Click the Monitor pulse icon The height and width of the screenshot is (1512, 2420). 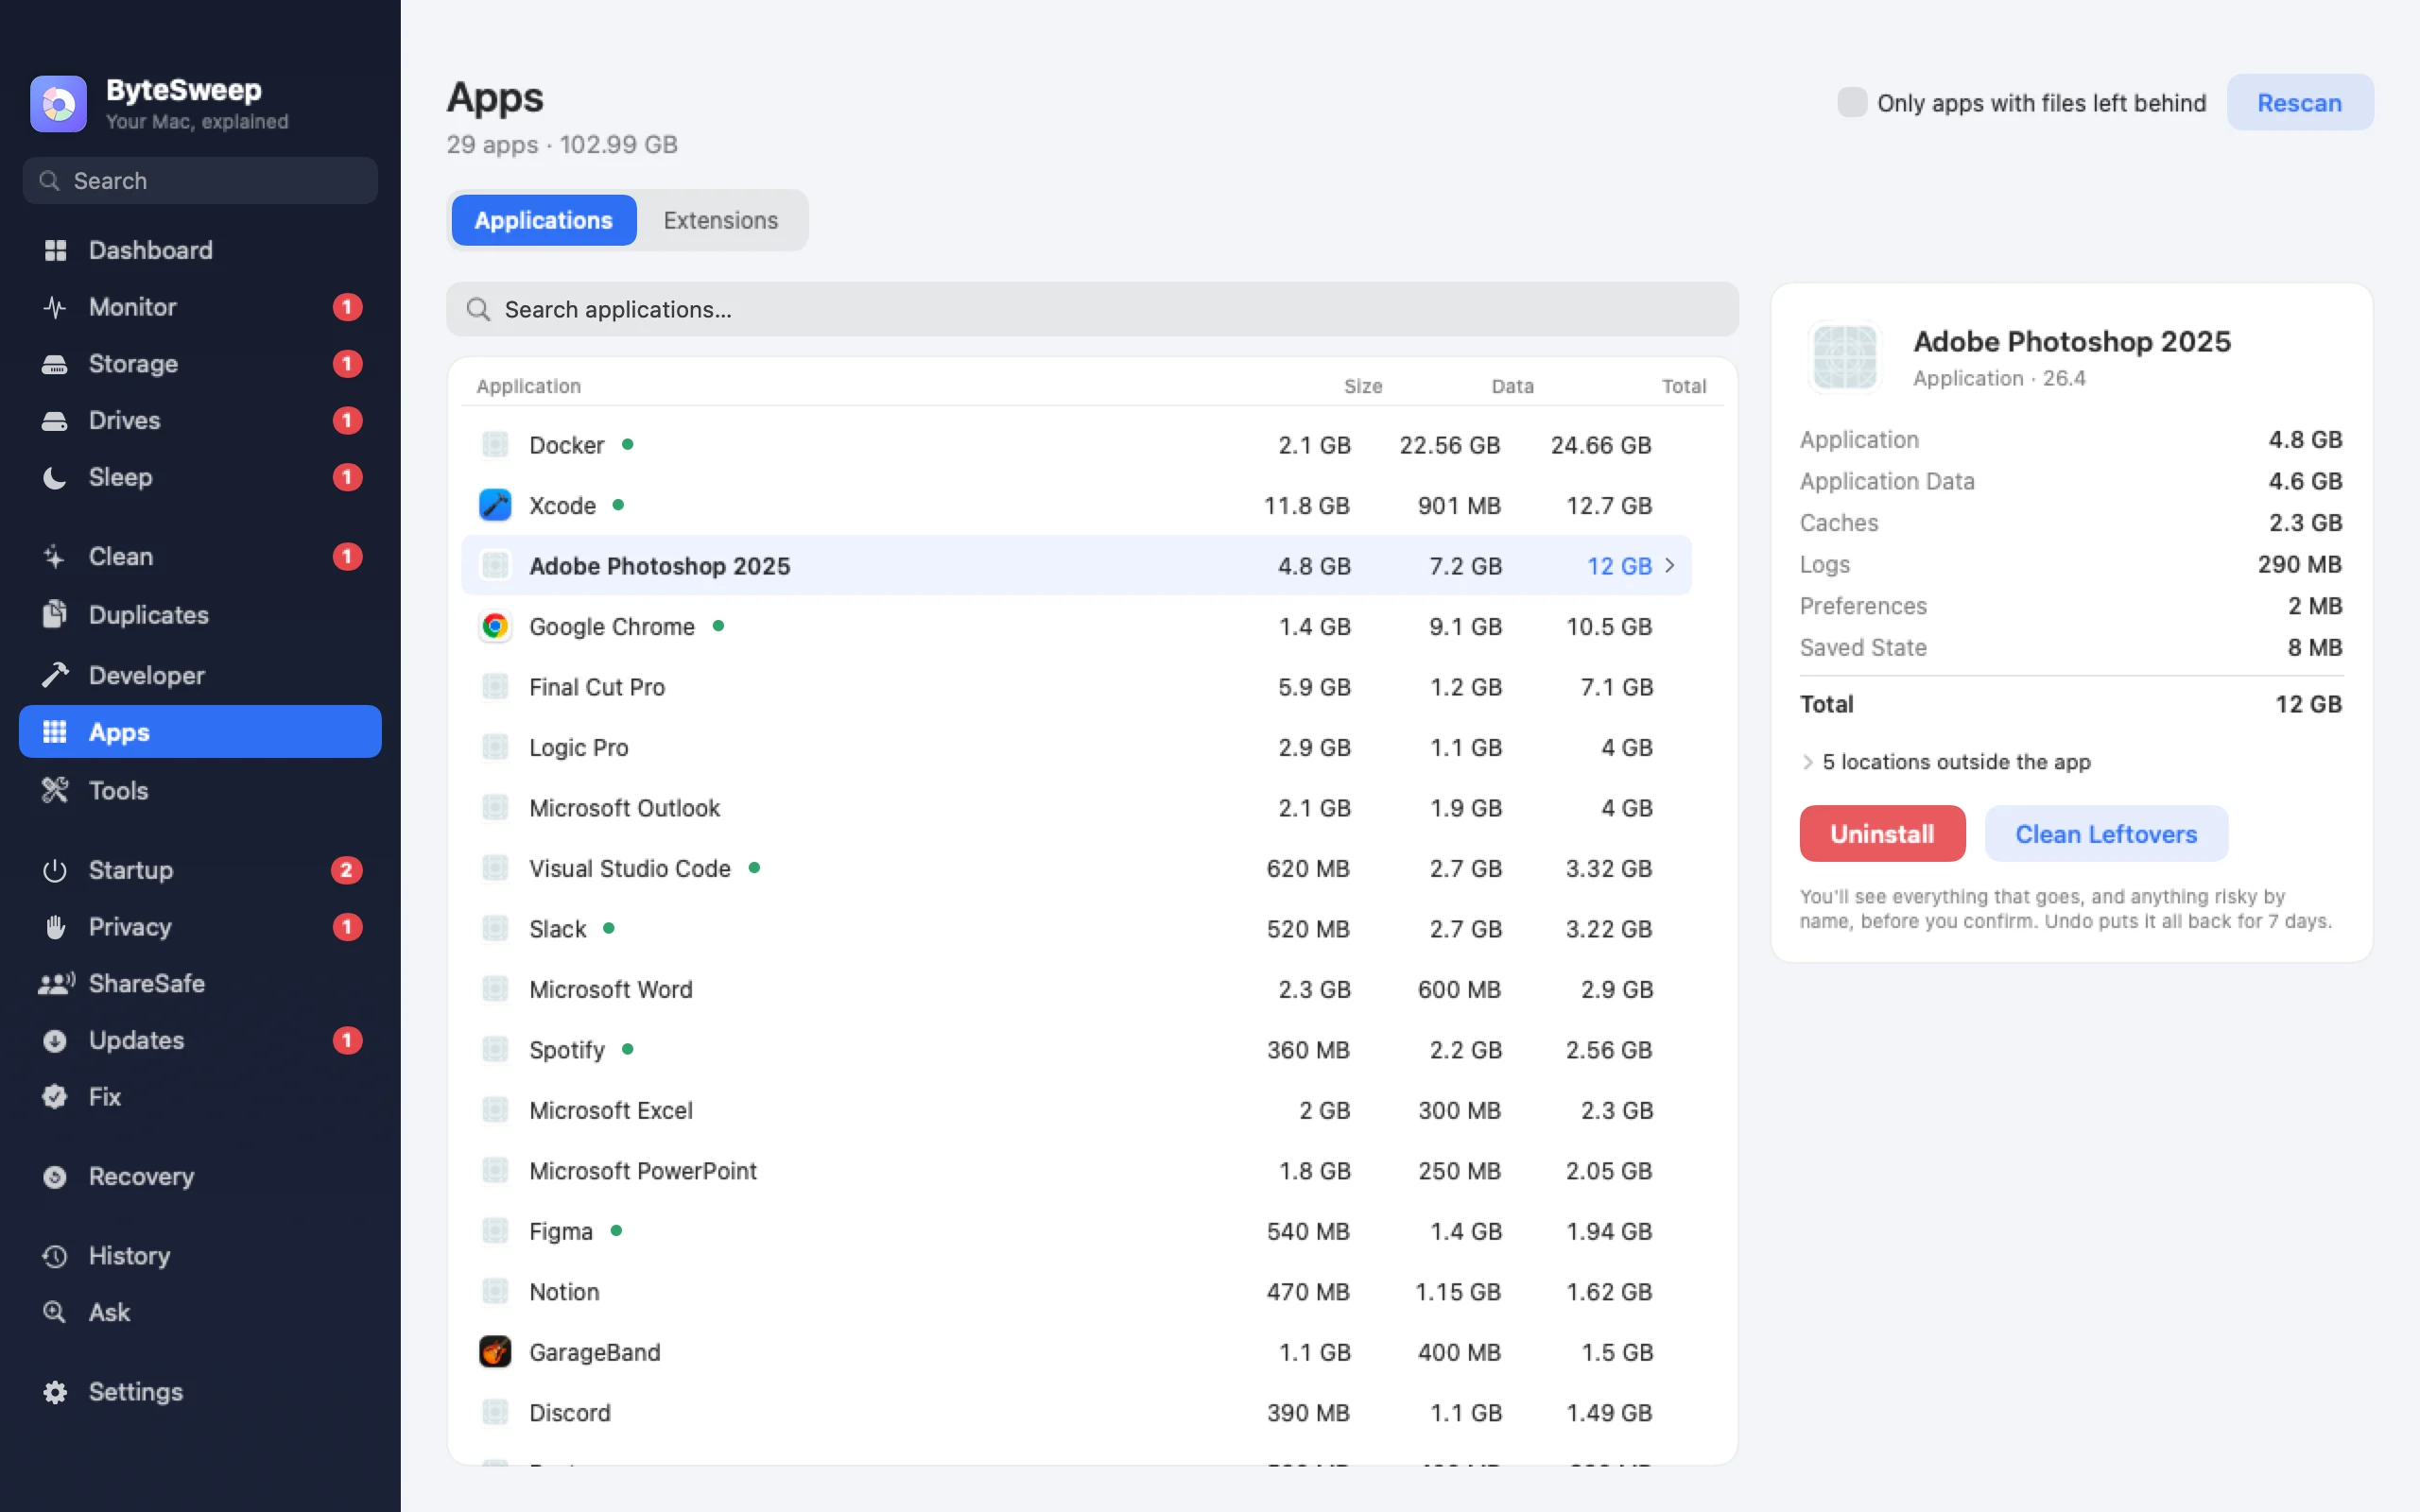tap(55, 307)
